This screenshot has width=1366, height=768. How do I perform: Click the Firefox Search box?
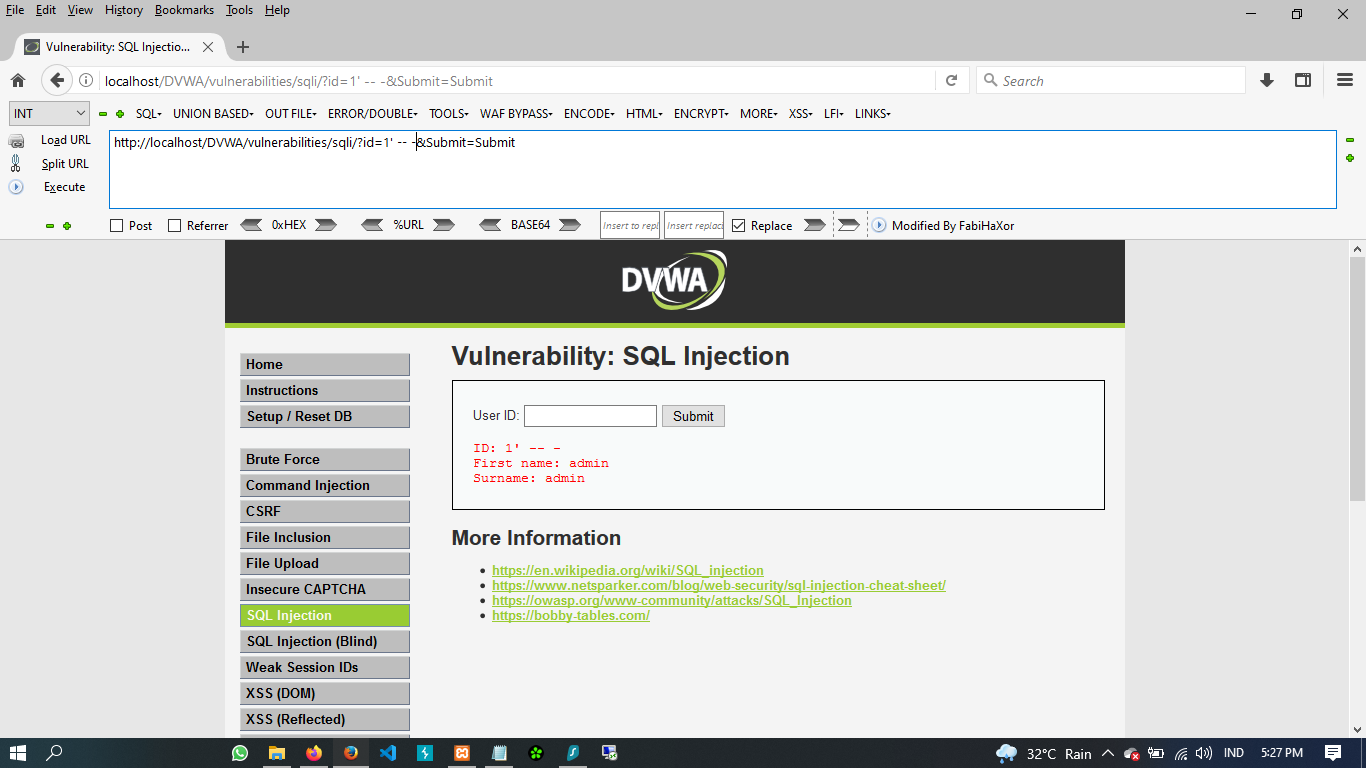[1111, 81]
